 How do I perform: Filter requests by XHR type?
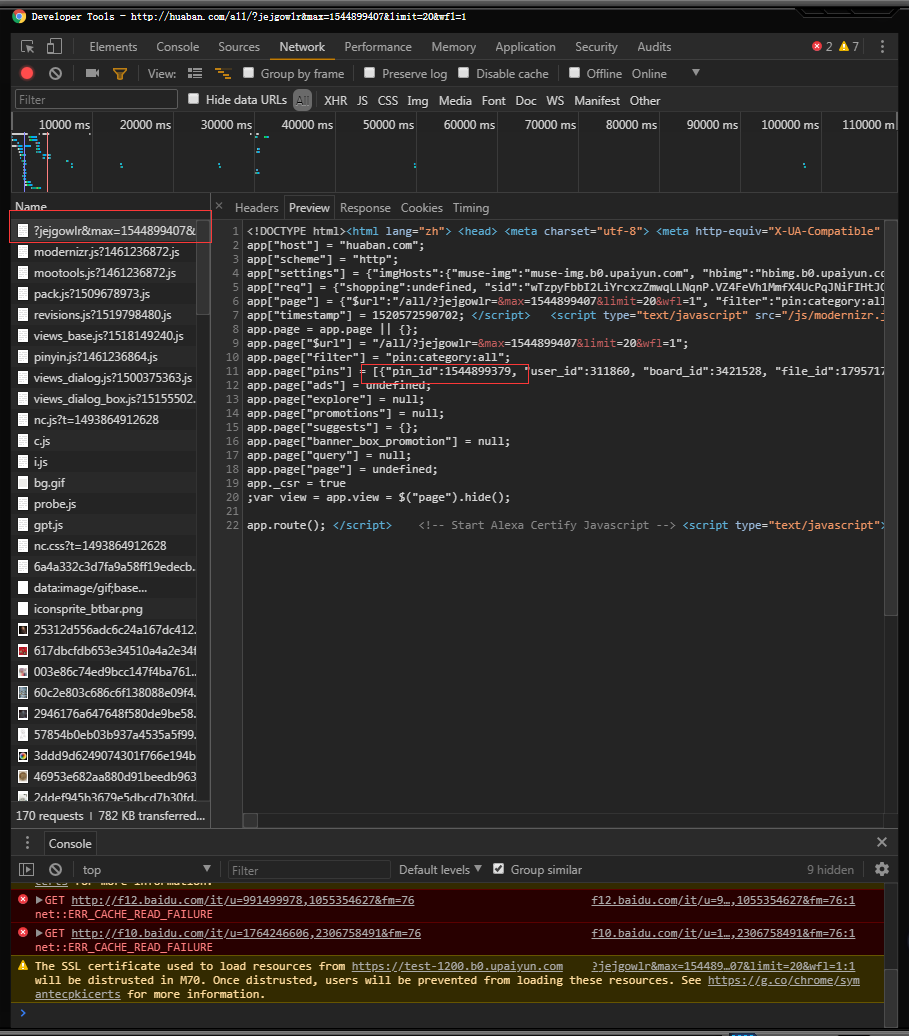335,100
